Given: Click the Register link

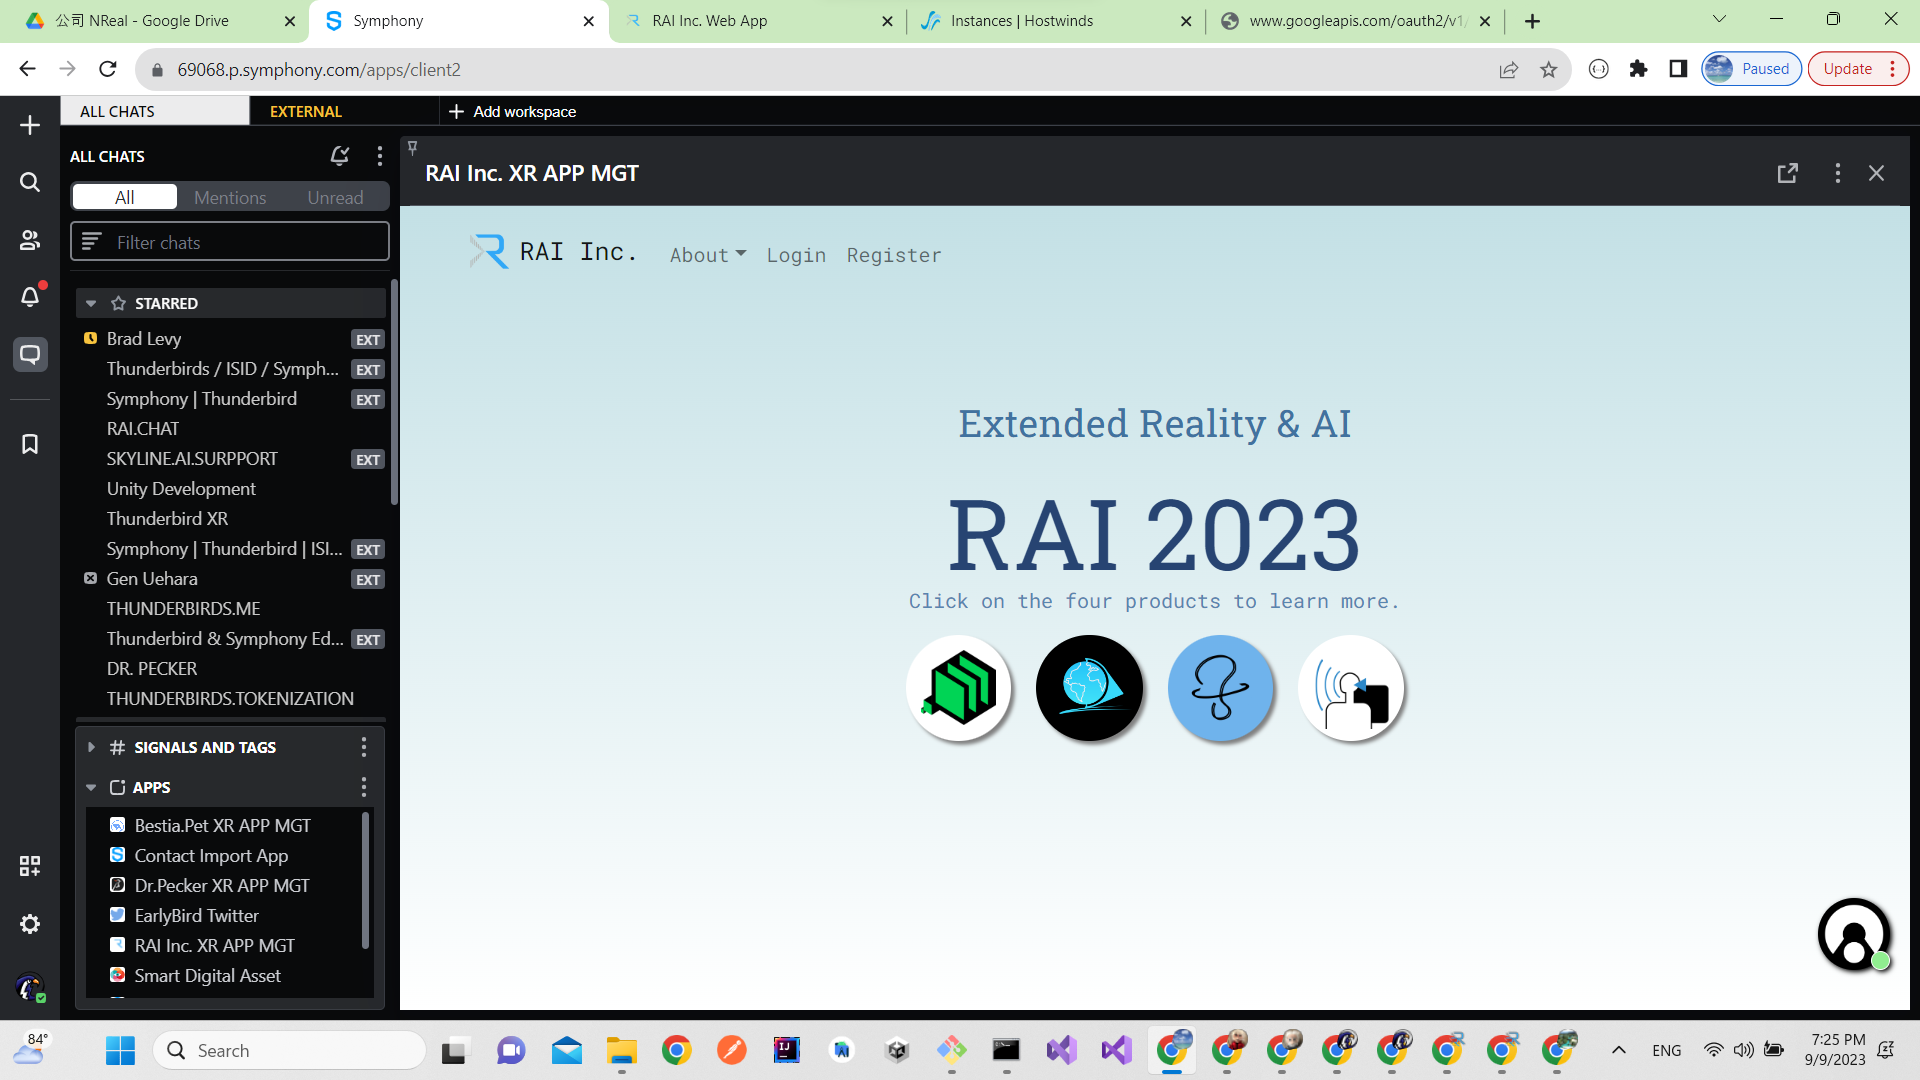Looking at the screenshot, I should click(893, 255).
